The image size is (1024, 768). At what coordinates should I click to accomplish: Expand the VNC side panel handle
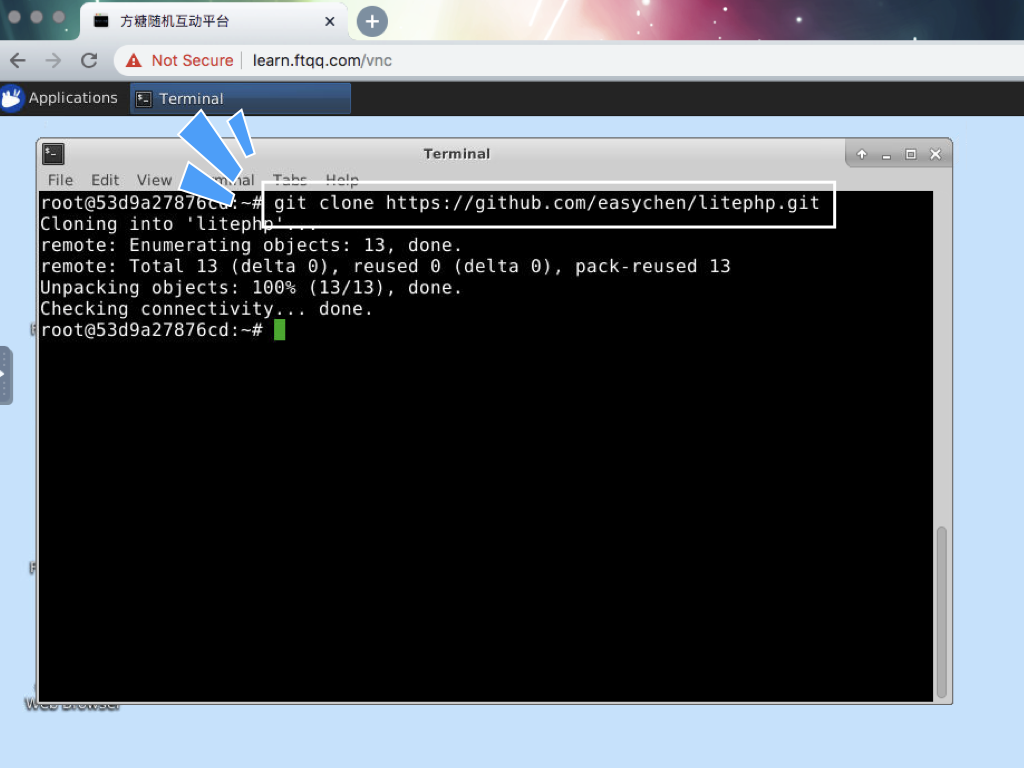tap(5, 375)
